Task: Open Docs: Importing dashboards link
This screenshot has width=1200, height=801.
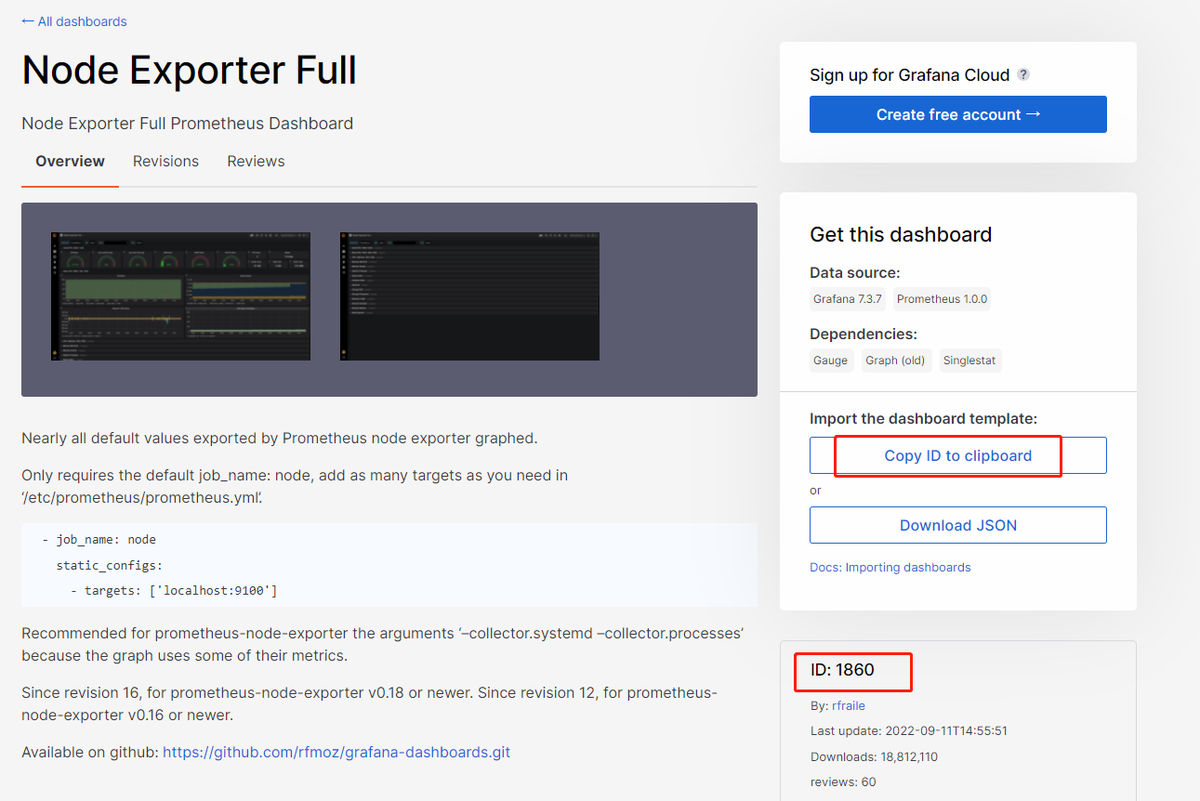Action: (890, 567)
